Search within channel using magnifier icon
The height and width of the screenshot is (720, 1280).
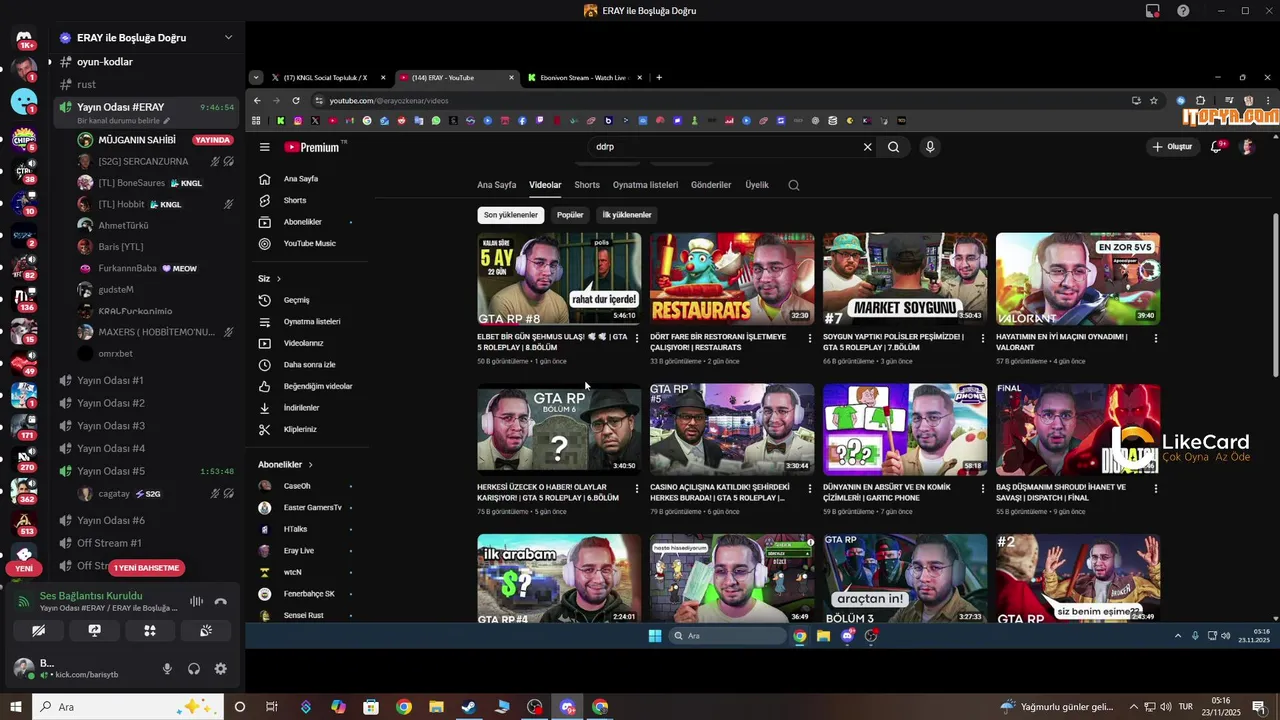click(x=794, y=185)
